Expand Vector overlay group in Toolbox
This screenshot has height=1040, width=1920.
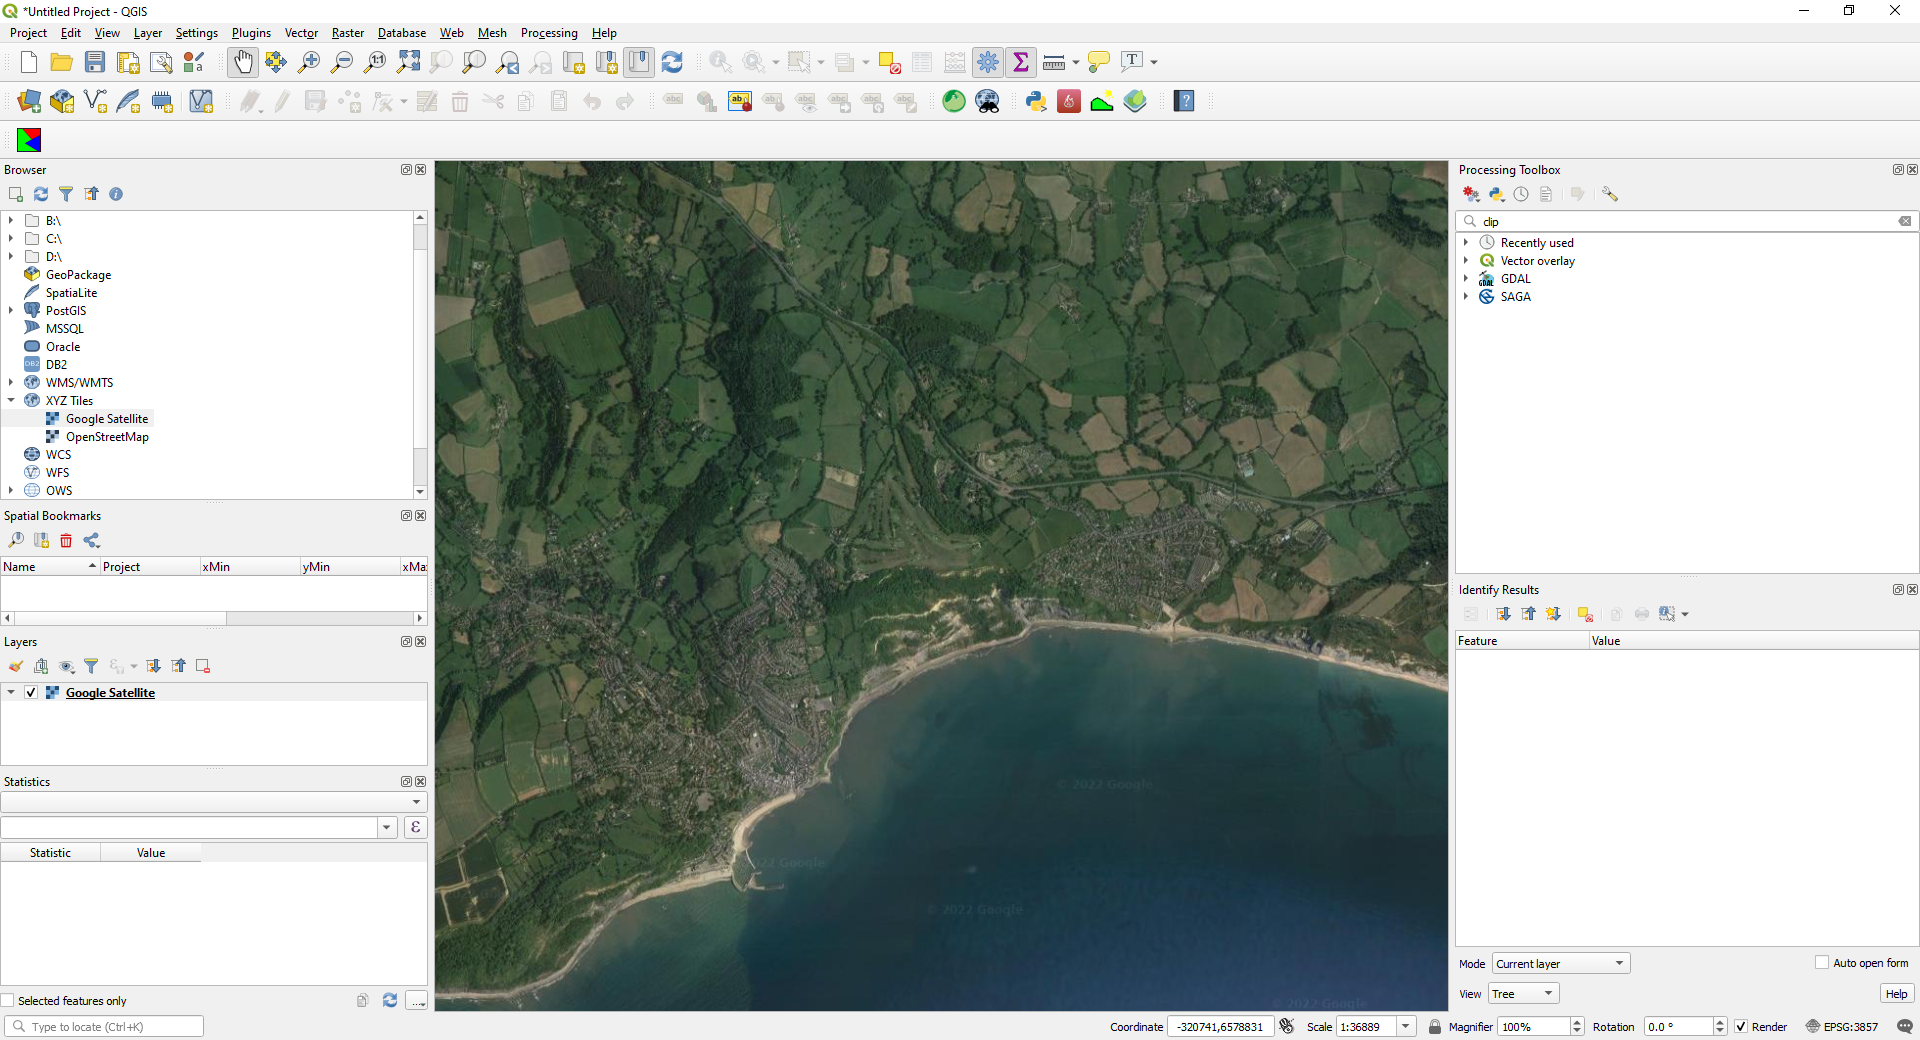1466,260
